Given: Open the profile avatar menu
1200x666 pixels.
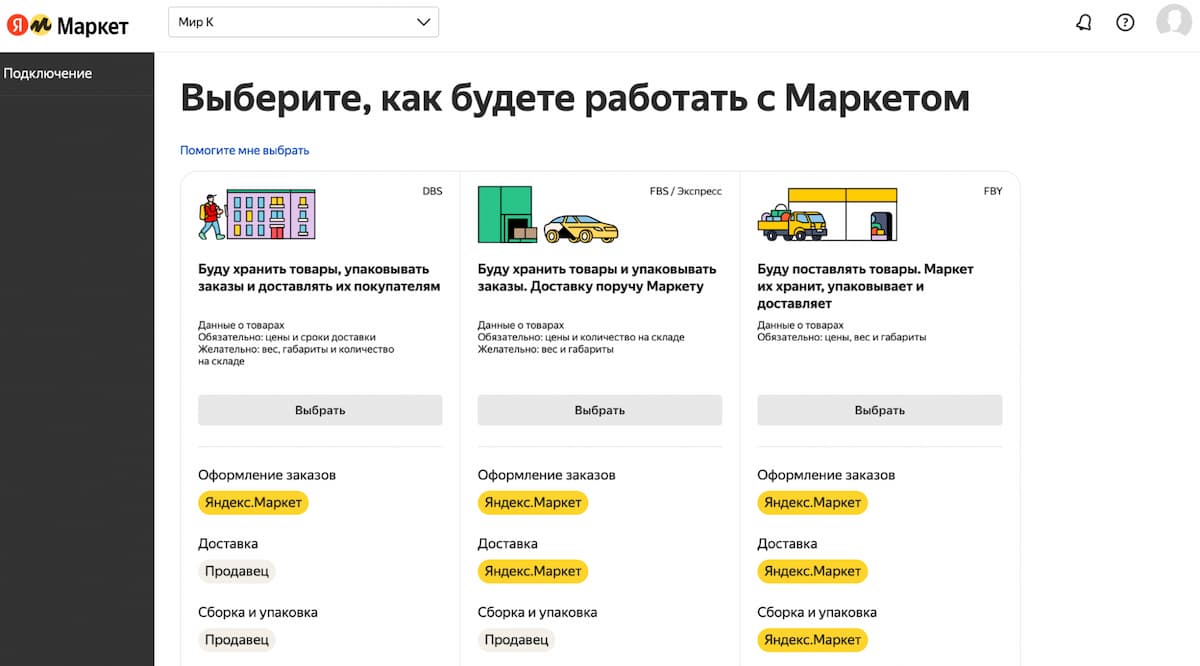Looking at the screenshot, I should tap(1173, 21).
